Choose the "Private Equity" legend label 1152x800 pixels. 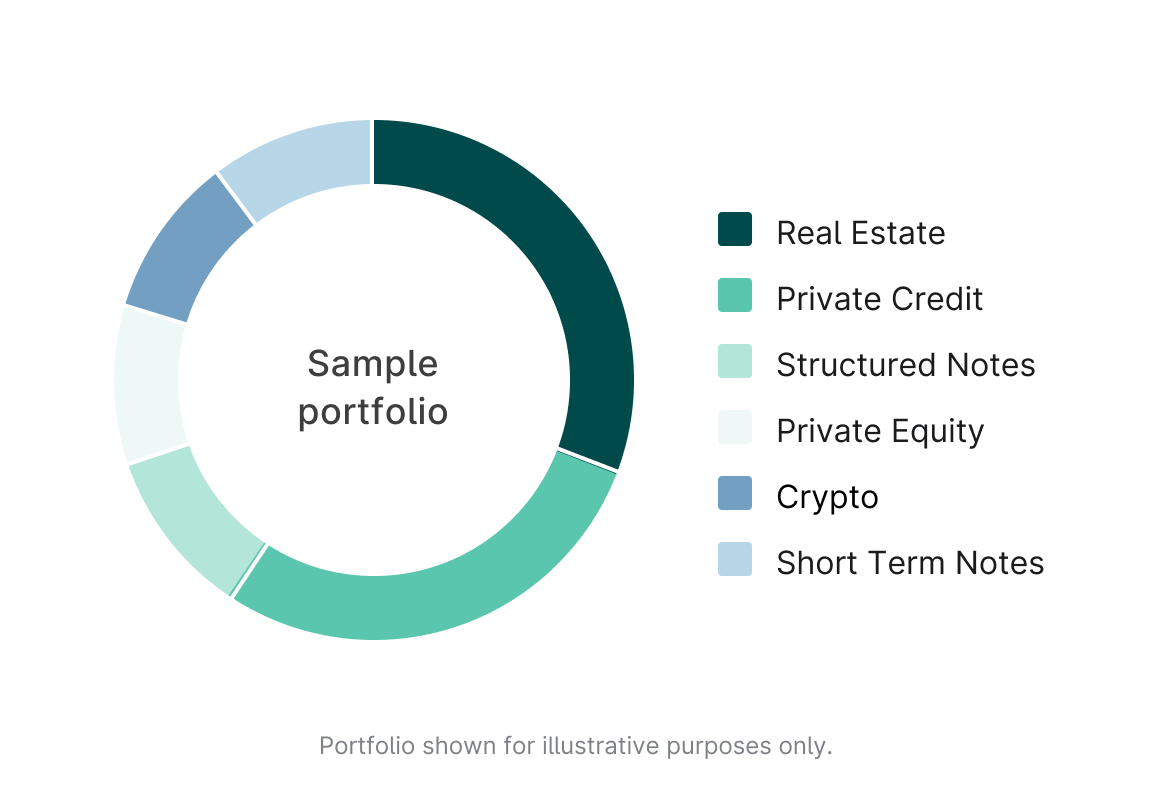click(880, 431)
